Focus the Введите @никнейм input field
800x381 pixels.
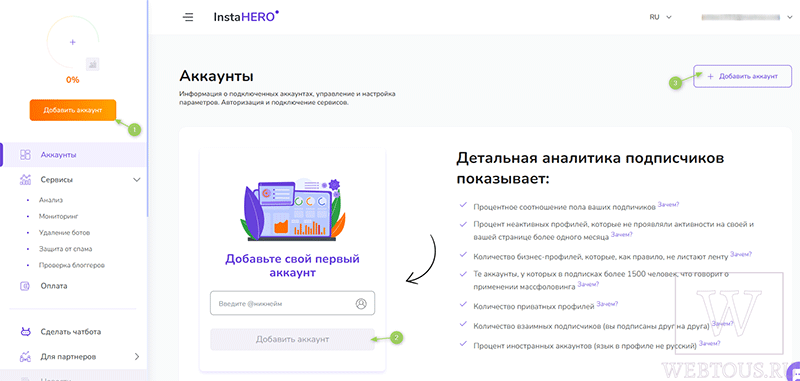pos(292,303)
